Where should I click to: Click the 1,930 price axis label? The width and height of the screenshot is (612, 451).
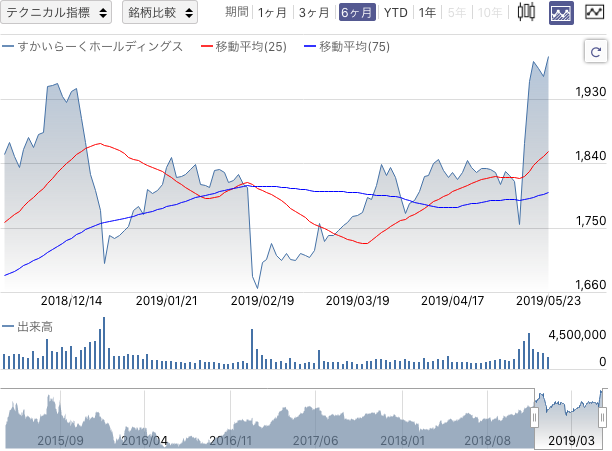[x=591, y=92]
